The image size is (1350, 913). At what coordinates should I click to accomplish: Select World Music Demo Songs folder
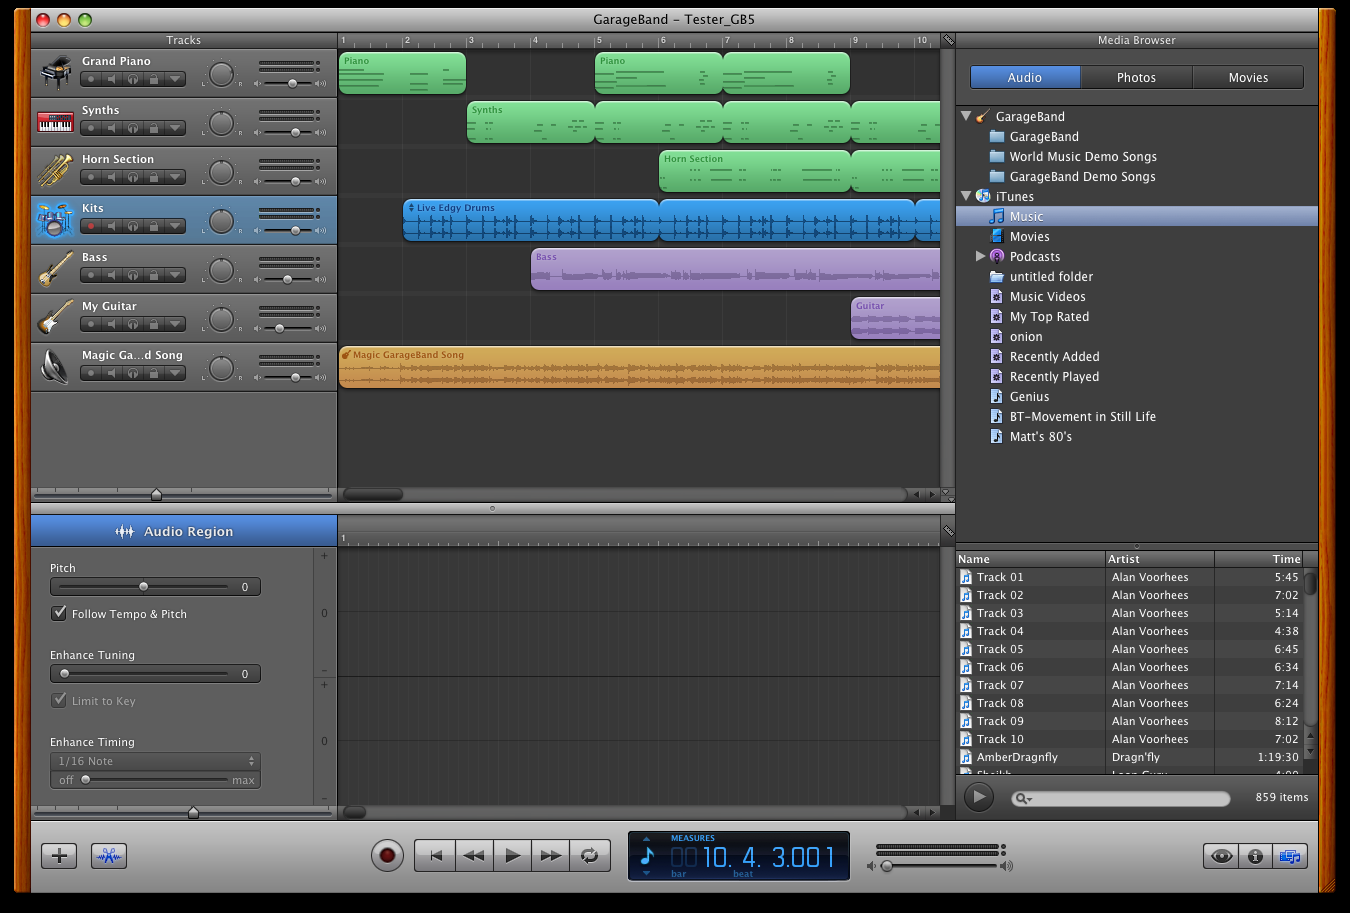tap(1083, 156)
